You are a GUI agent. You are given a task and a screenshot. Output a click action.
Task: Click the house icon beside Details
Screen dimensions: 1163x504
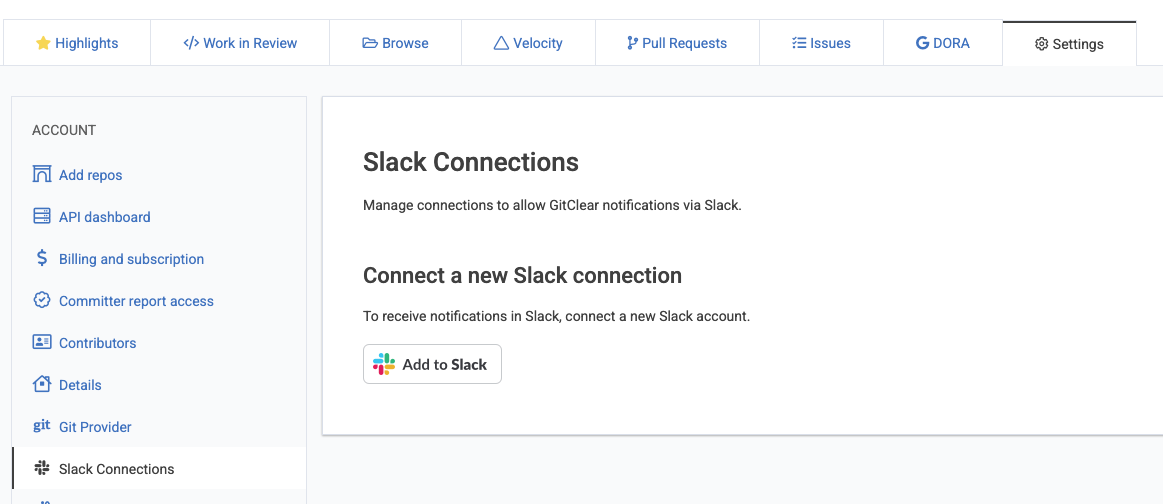point(42,385)
